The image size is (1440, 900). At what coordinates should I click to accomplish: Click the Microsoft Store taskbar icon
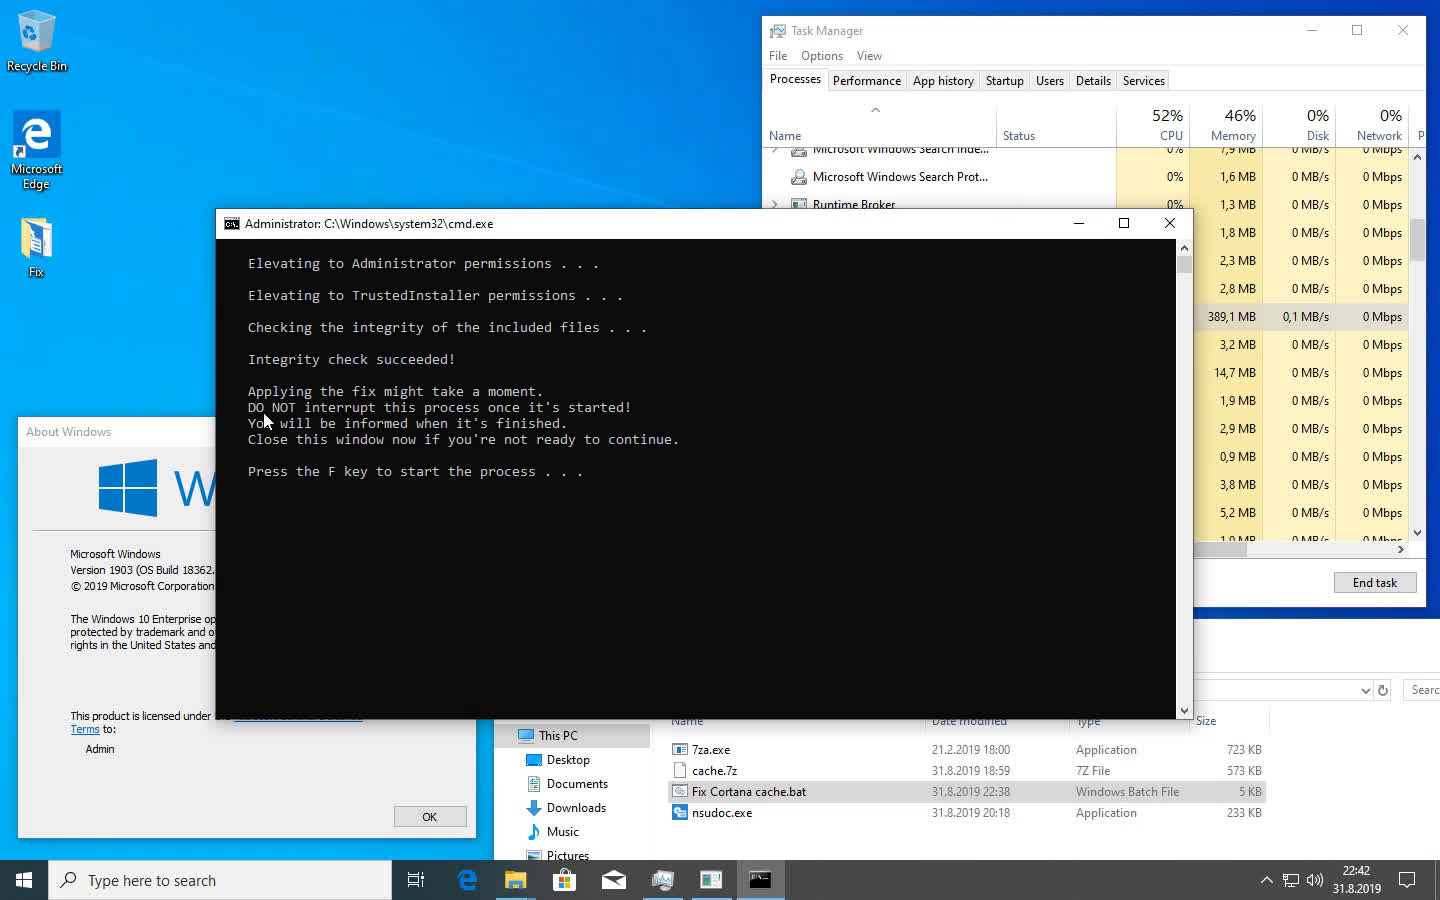(564, 880)
